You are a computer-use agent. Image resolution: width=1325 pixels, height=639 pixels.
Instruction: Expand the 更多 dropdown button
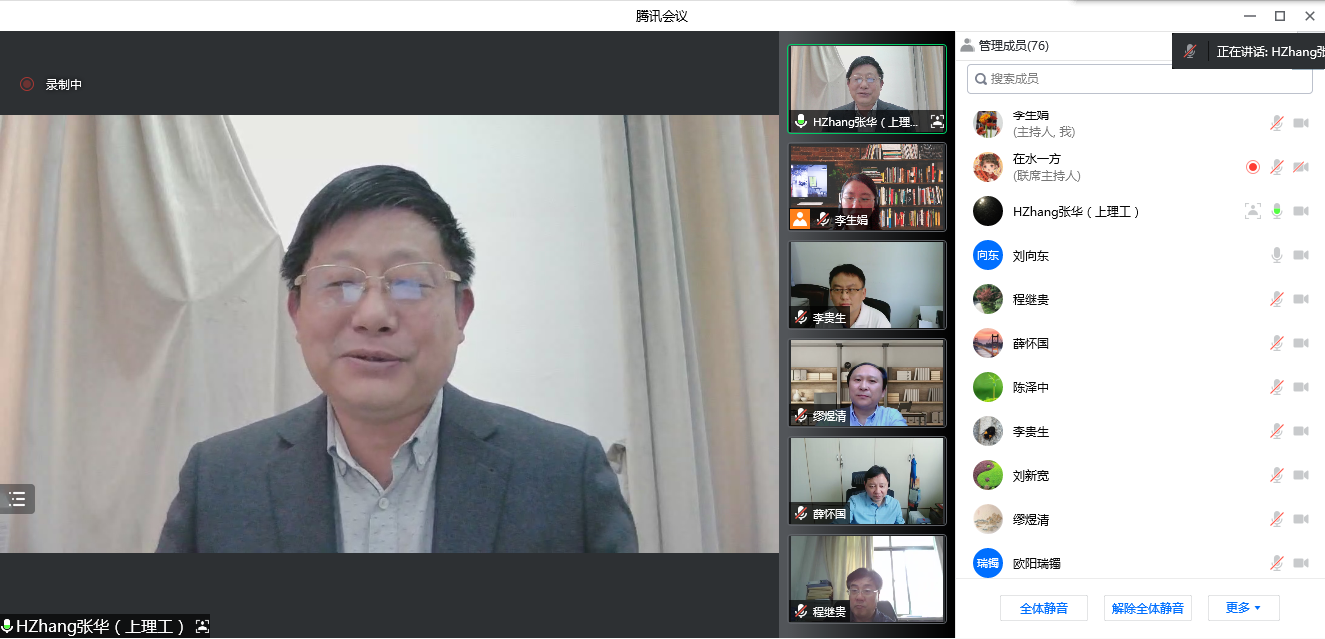[1243, 608]
